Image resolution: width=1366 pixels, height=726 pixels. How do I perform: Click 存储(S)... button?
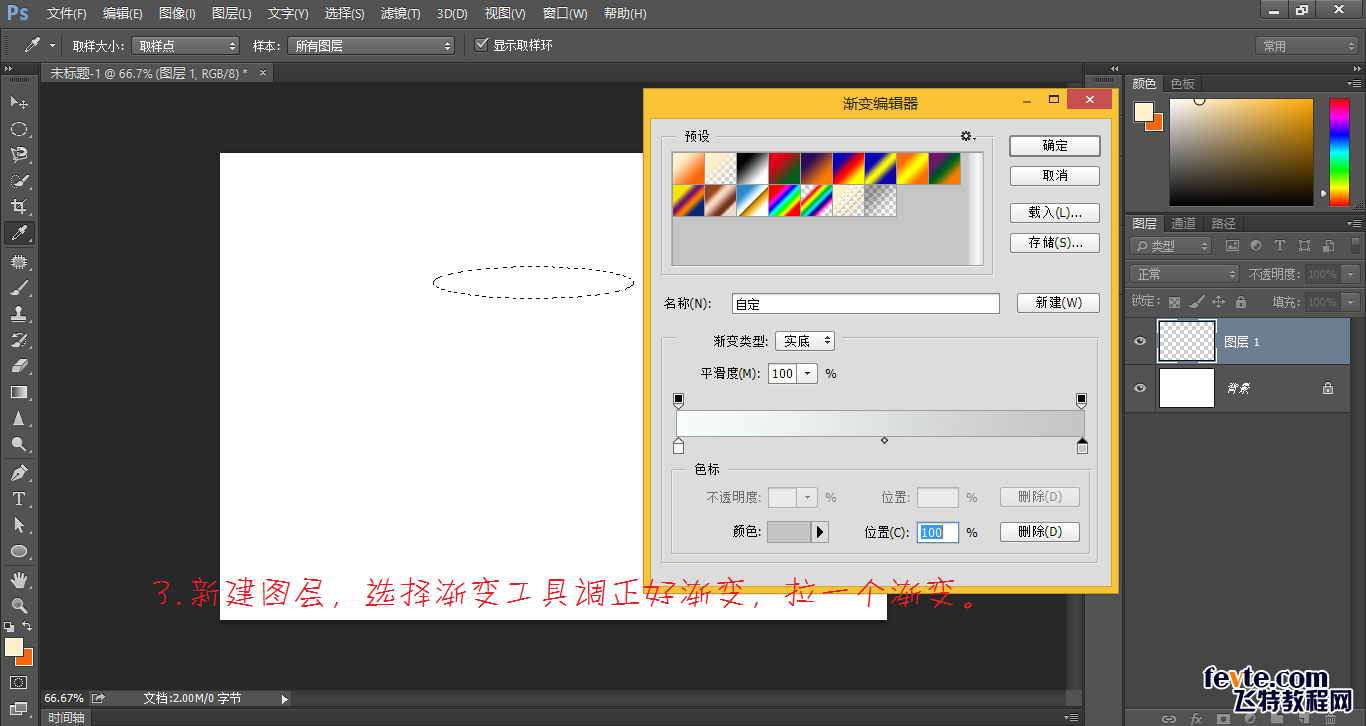pos(1055,242)
